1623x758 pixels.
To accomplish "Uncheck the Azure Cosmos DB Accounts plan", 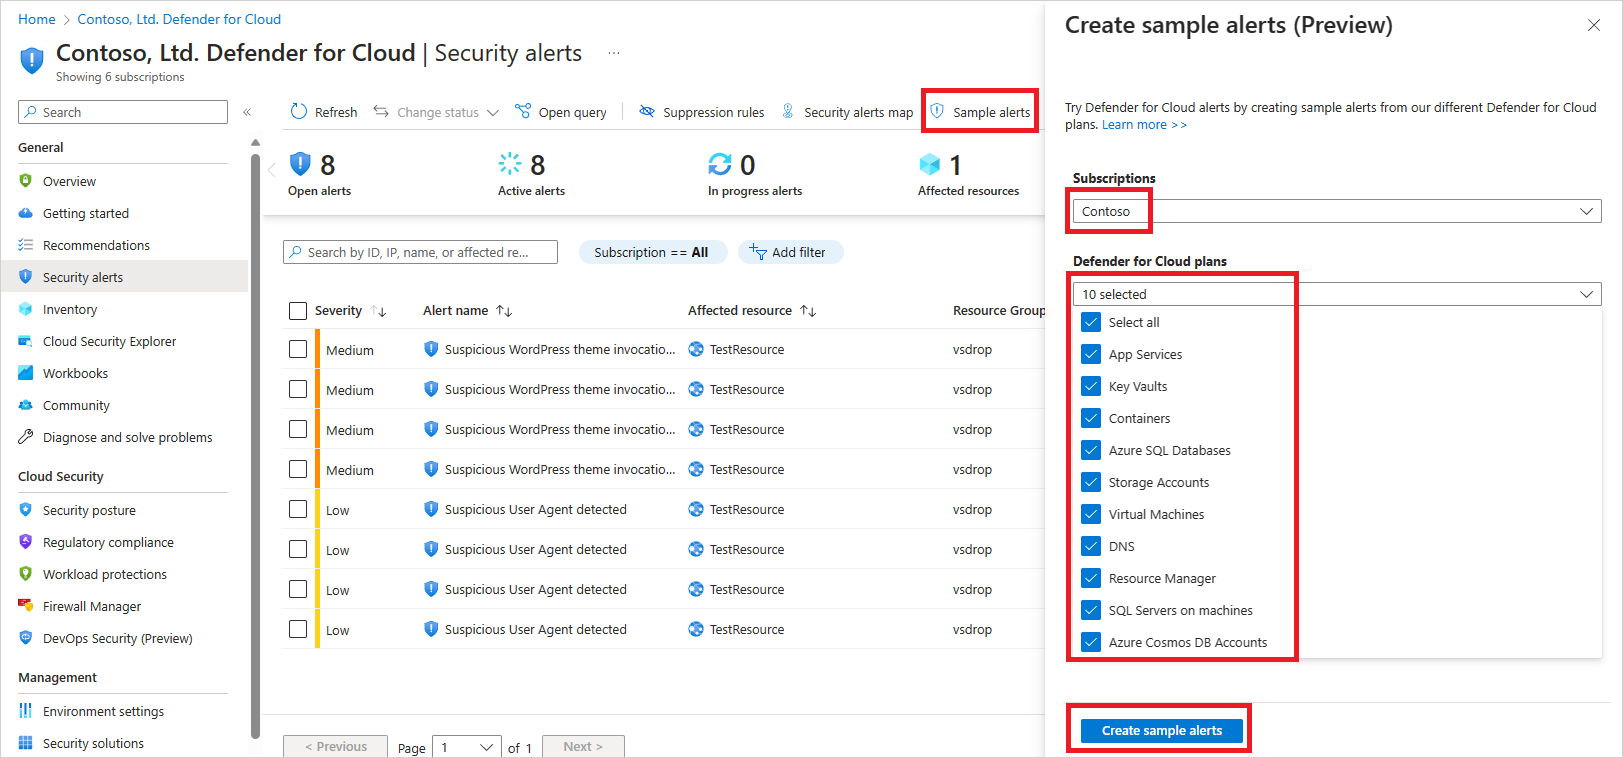I will (1091, 642).
